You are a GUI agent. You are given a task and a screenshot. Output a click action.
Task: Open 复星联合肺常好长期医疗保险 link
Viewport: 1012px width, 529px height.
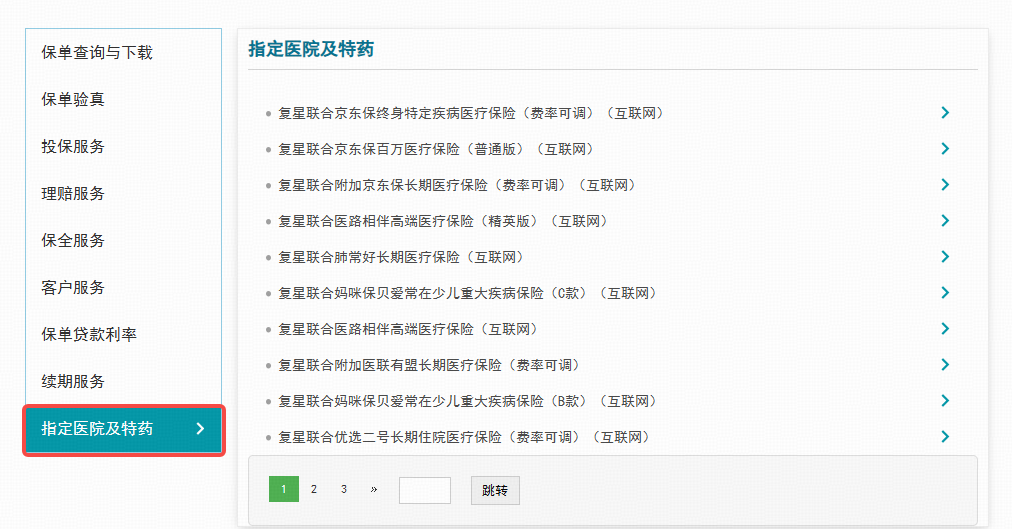tap(401, 257)
